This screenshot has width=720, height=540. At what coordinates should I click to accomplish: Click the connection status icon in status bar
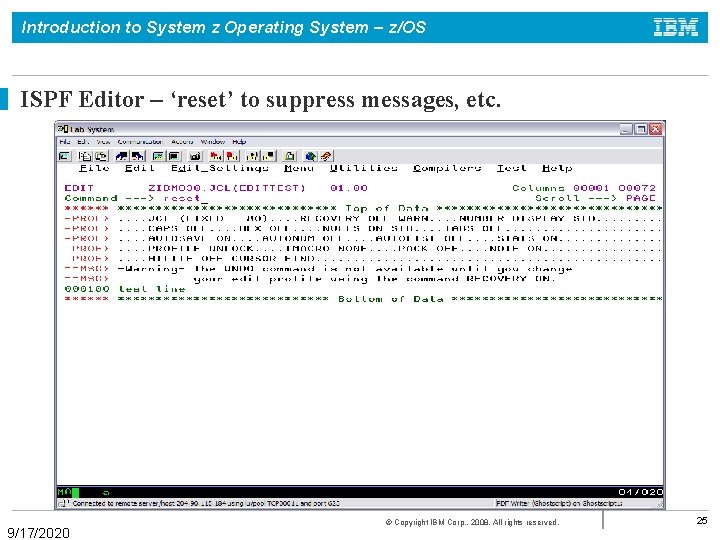pyautogui.click(x=63, y=504)
